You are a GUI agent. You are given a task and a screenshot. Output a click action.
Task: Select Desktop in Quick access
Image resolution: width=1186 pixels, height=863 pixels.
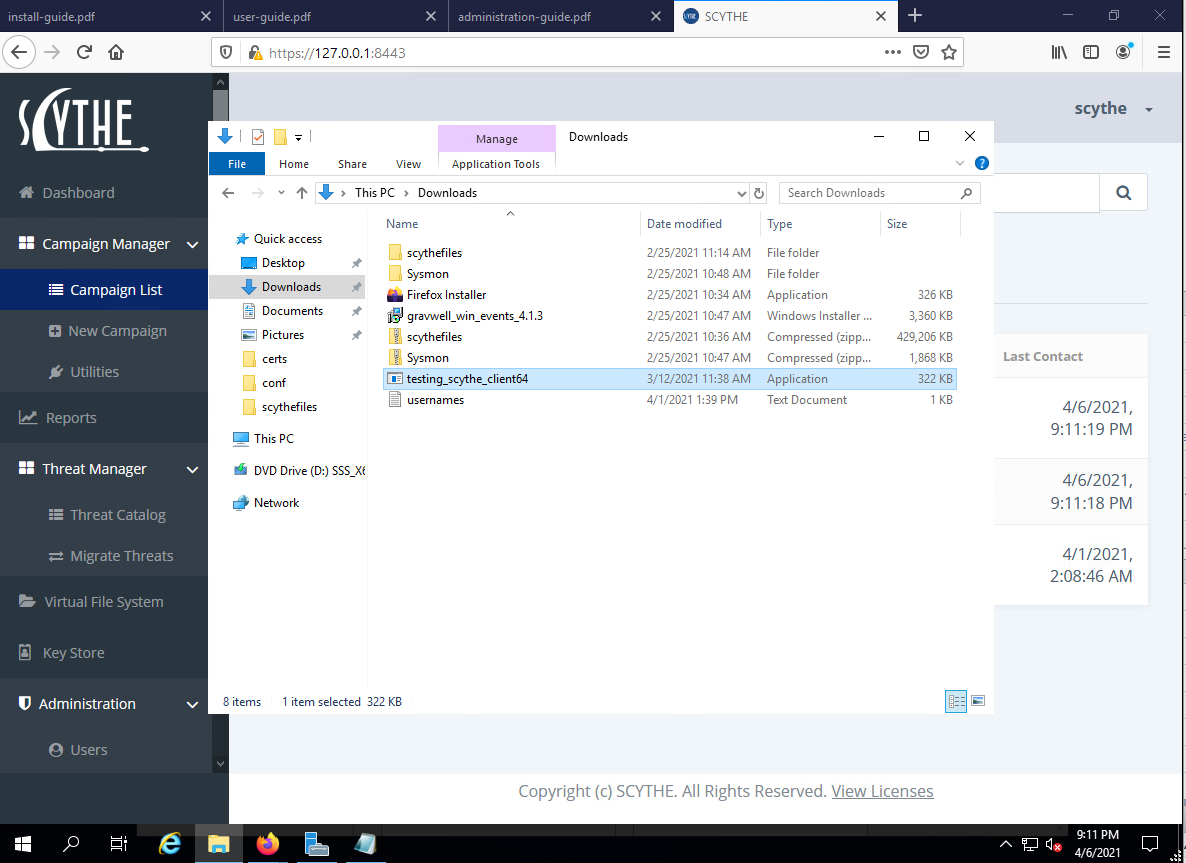(x=282, y=262)
